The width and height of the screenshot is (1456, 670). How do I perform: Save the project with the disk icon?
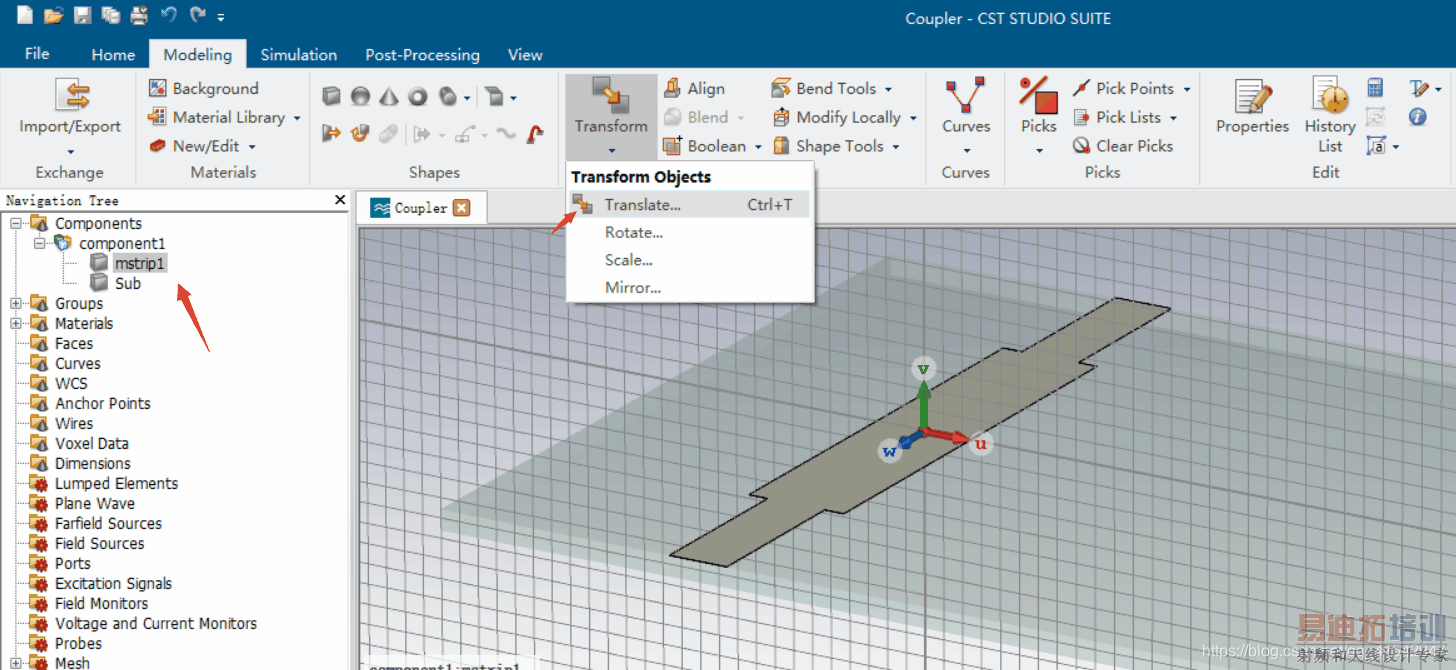(83, 15)
